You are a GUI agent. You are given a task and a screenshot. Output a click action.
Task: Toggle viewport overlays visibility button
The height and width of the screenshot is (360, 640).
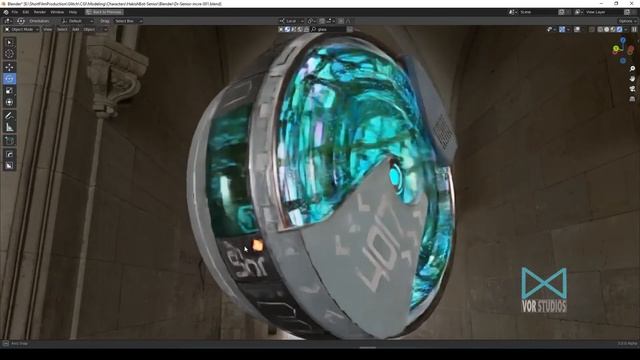[577, 29]
